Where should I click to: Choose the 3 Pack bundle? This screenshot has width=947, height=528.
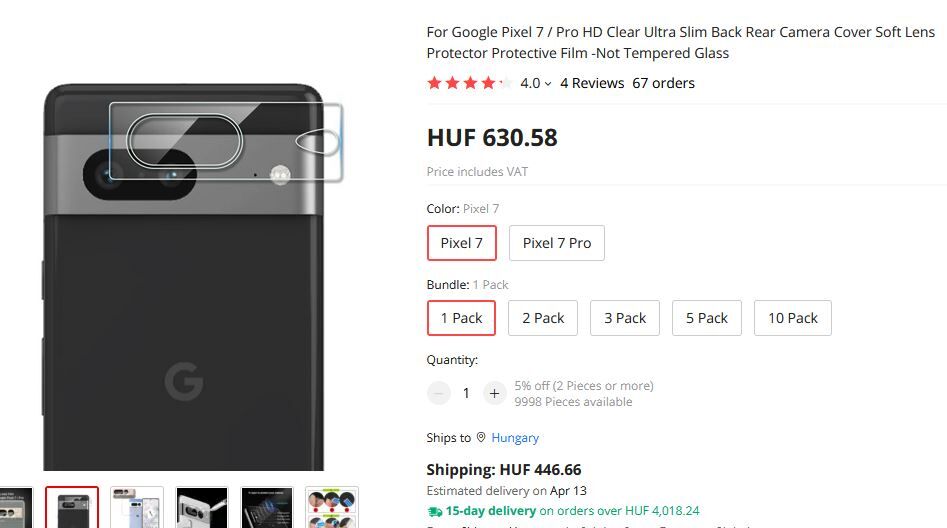pyautogui.click(x=625, y=318)
